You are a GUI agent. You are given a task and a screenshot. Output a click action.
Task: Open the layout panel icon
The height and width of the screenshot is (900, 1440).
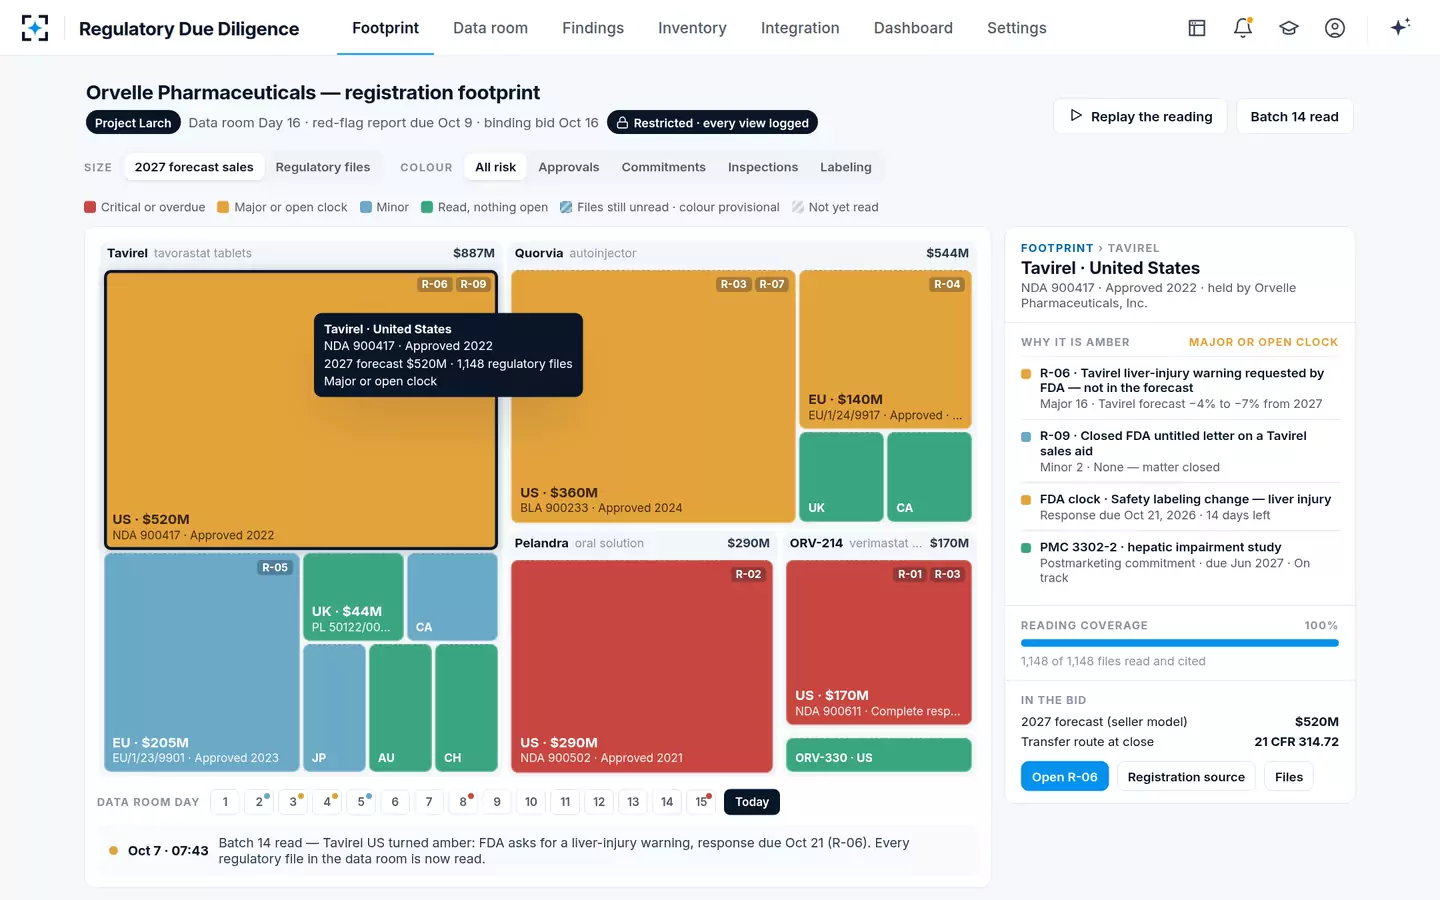click(1197, 28)
